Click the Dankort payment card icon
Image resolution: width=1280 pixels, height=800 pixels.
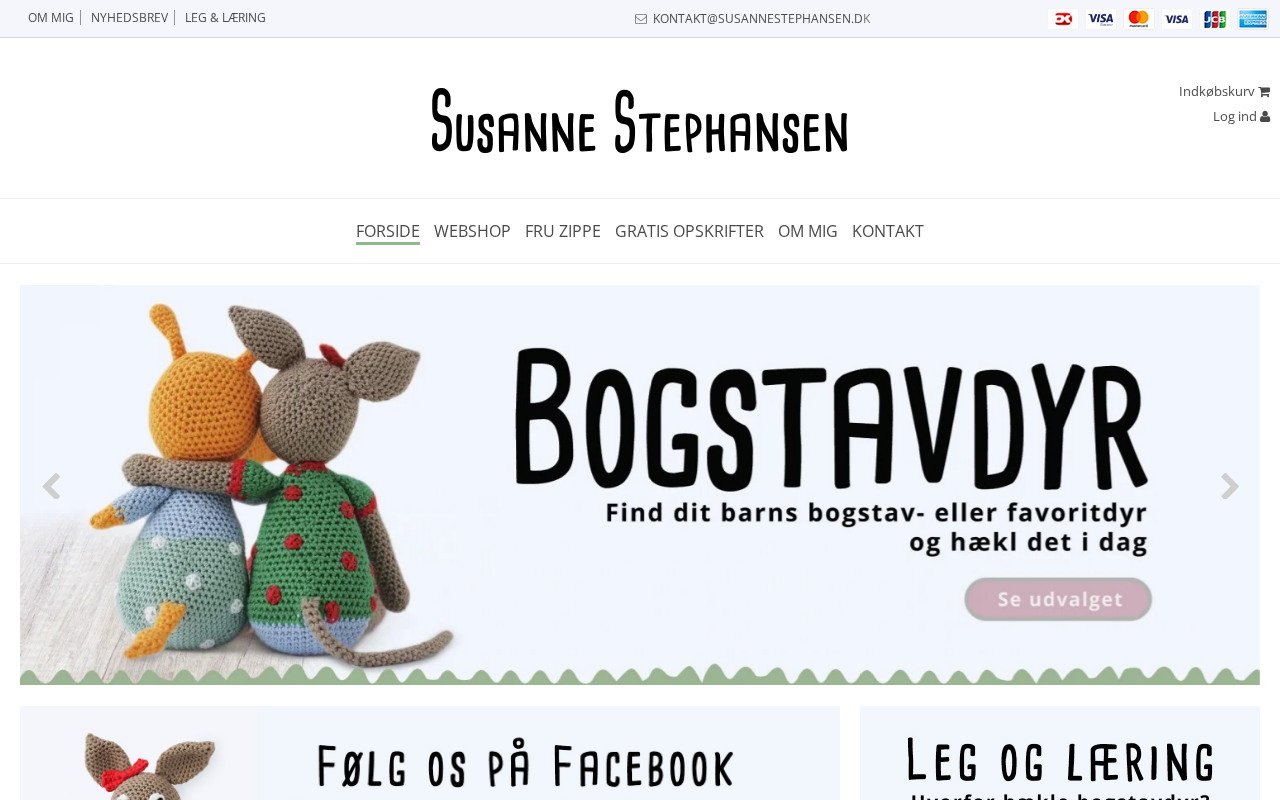pos(1063,19)
